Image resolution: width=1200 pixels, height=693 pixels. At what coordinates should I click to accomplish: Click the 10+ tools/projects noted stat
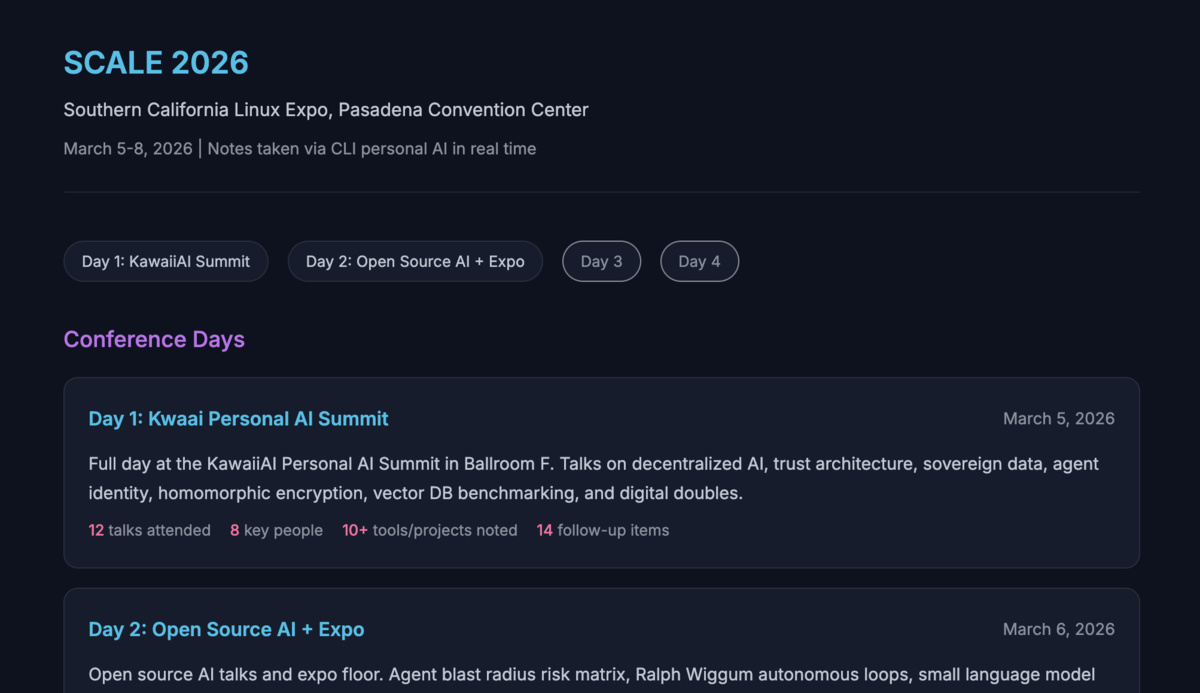(430, 530)
